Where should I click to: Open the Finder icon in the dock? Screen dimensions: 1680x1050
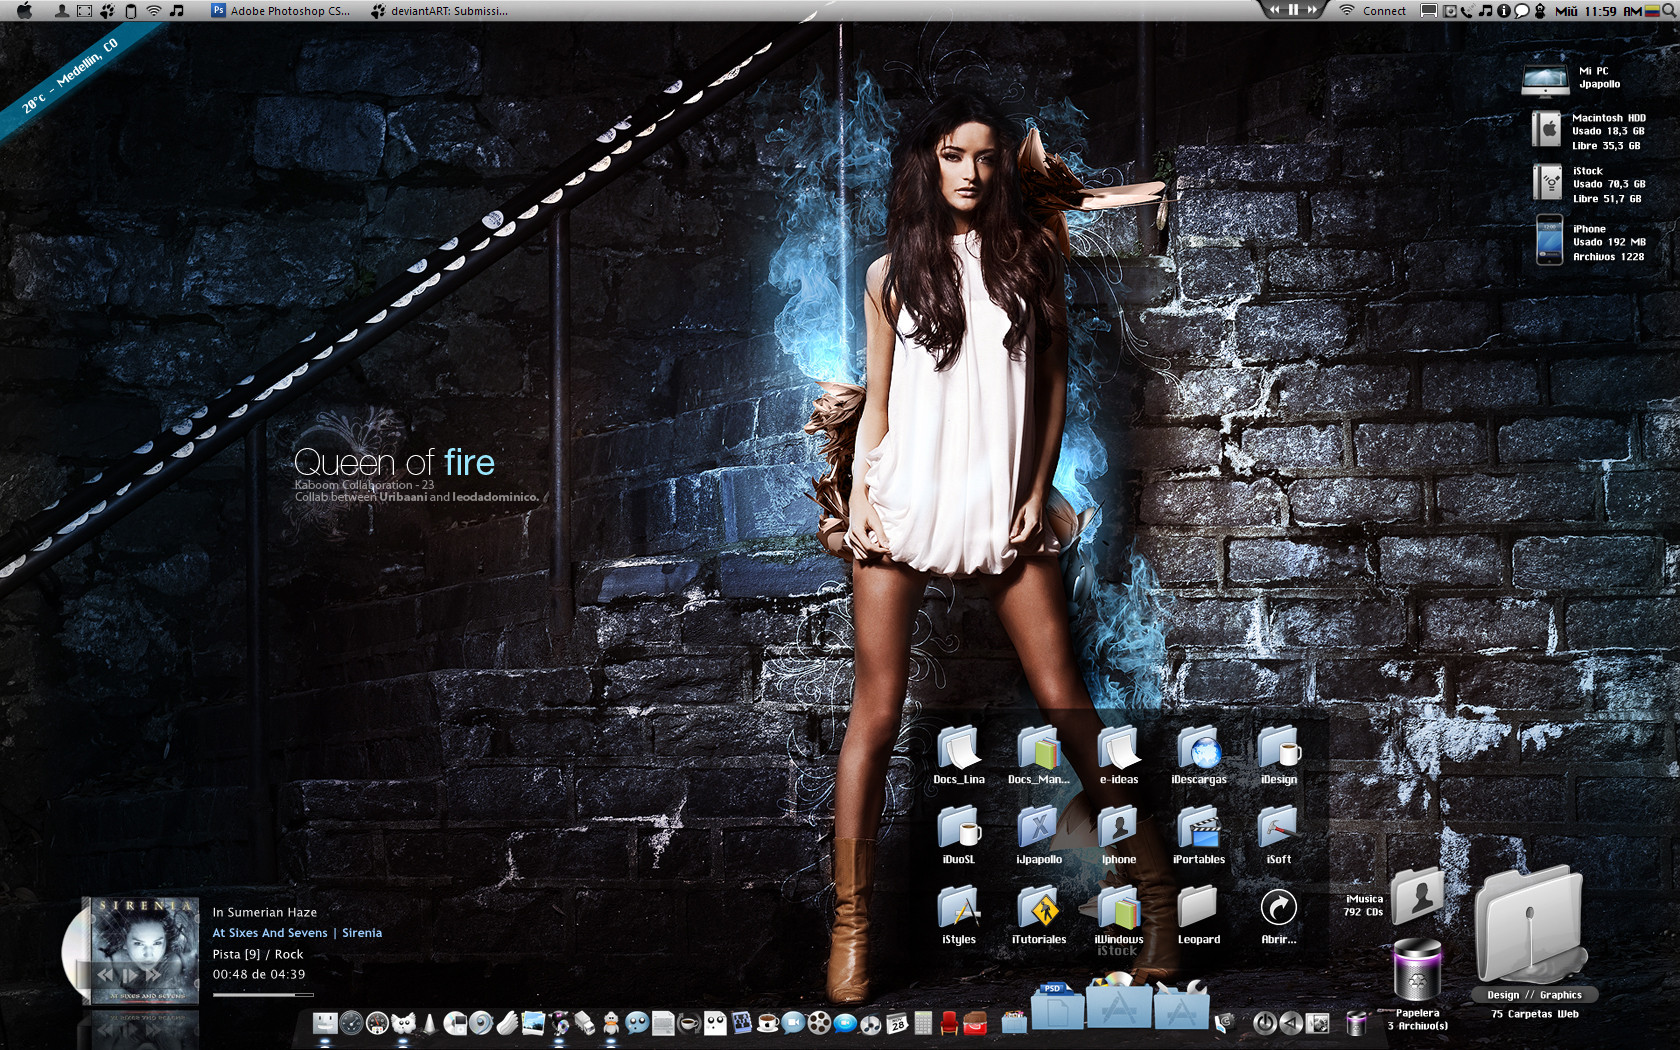[324, 1022]
